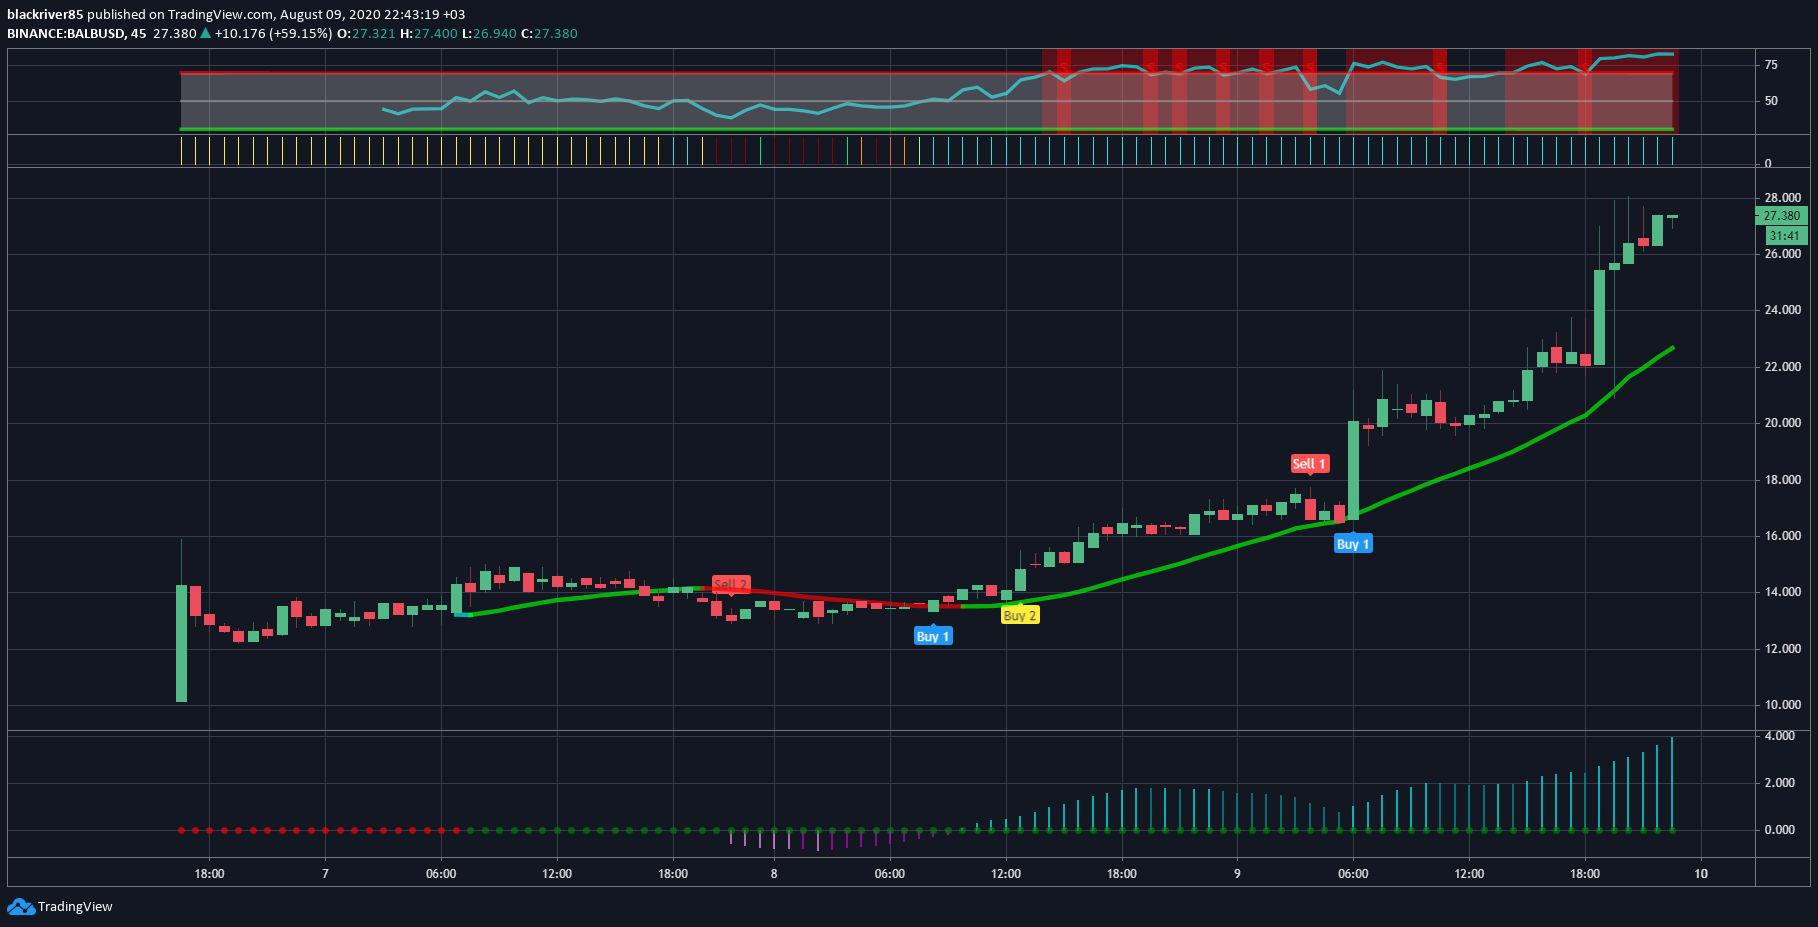Screen dimensions: 1818x927
Task: Click date 7 on the time axis
Action: tap(325, 874)
